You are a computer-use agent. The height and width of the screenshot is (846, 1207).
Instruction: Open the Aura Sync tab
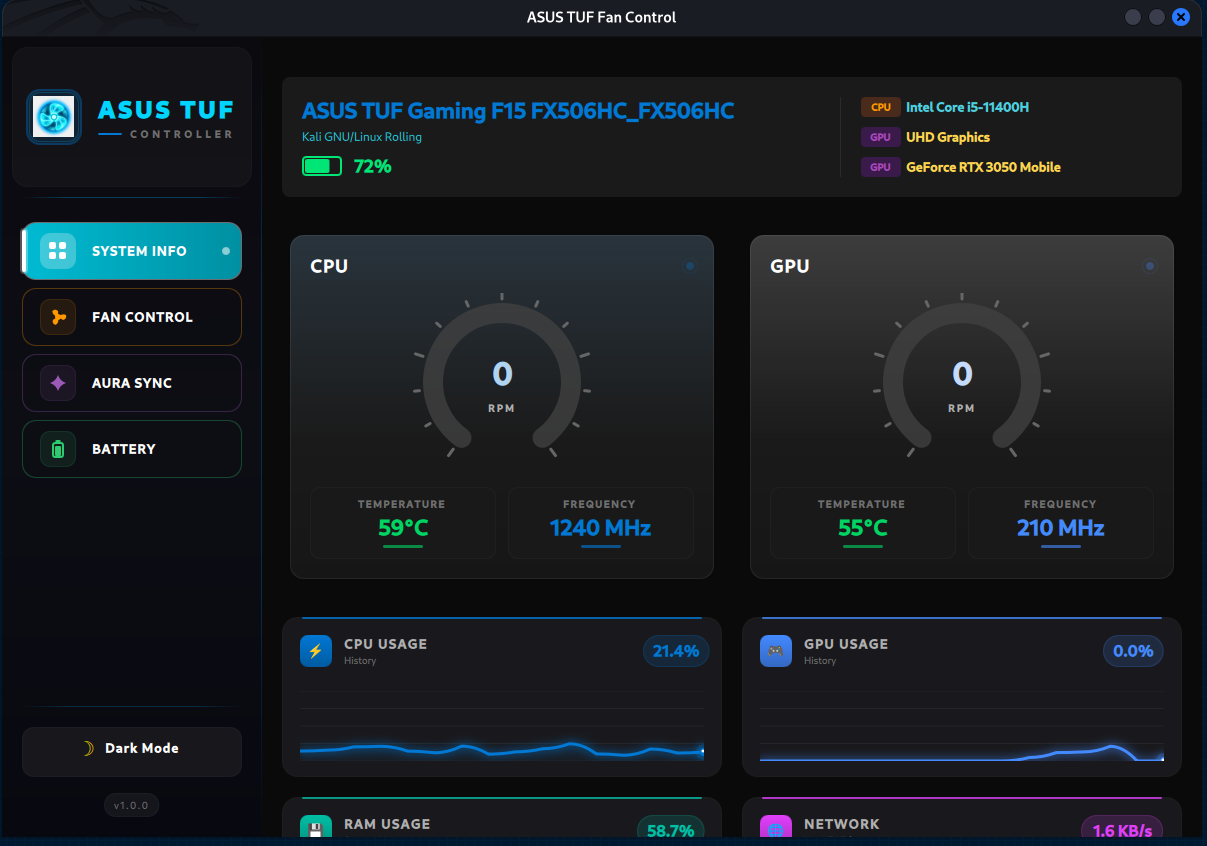point(132,383)
